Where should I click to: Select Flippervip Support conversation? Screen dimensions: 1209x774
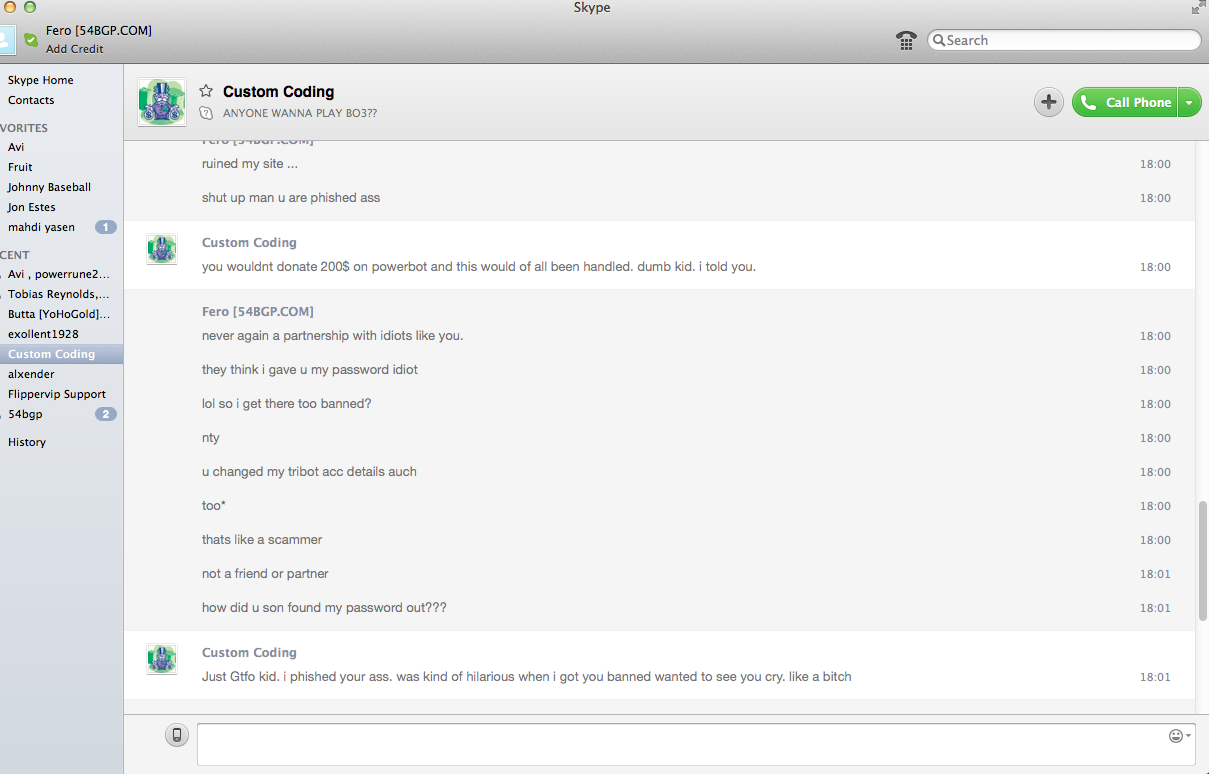point(57,394)
